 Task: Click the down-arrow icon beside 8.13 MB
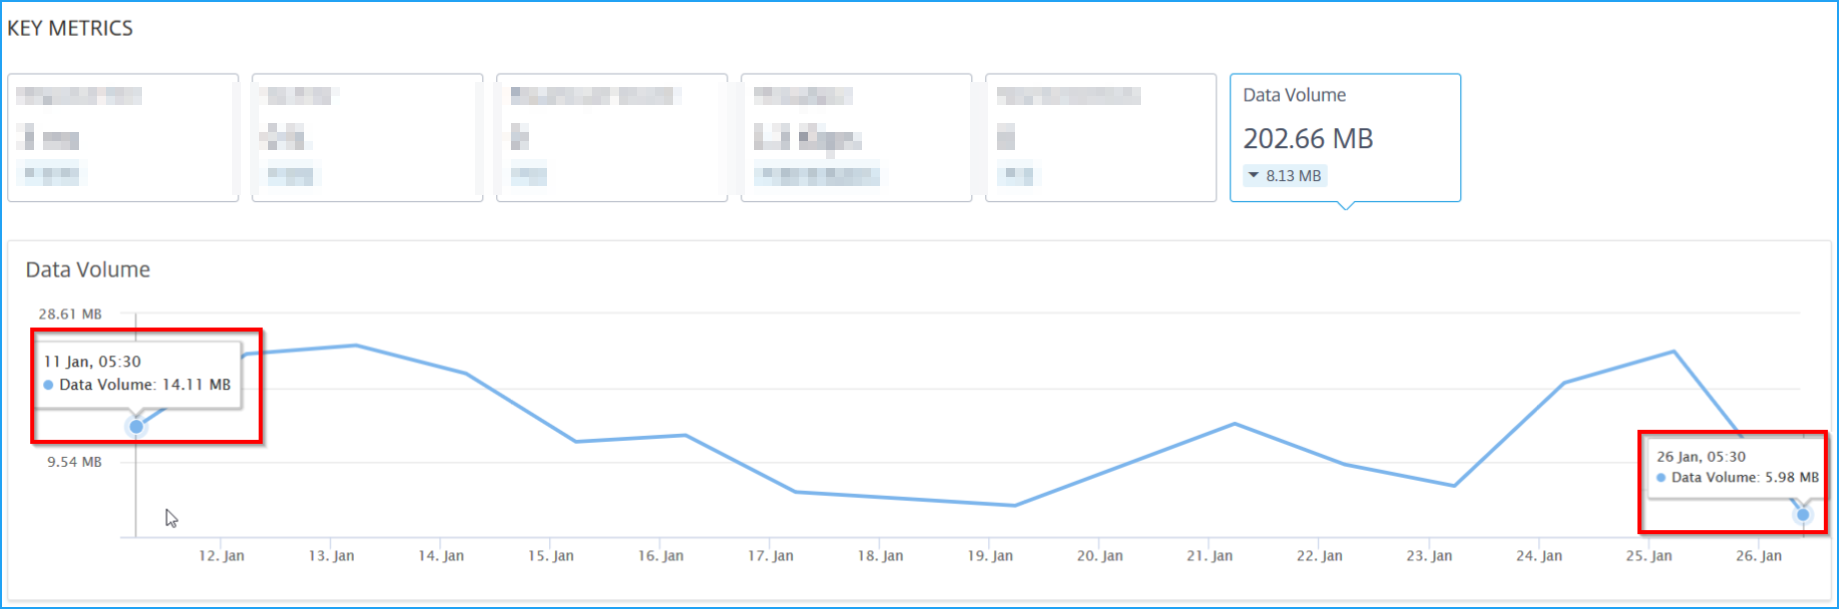click(1253, 176)
